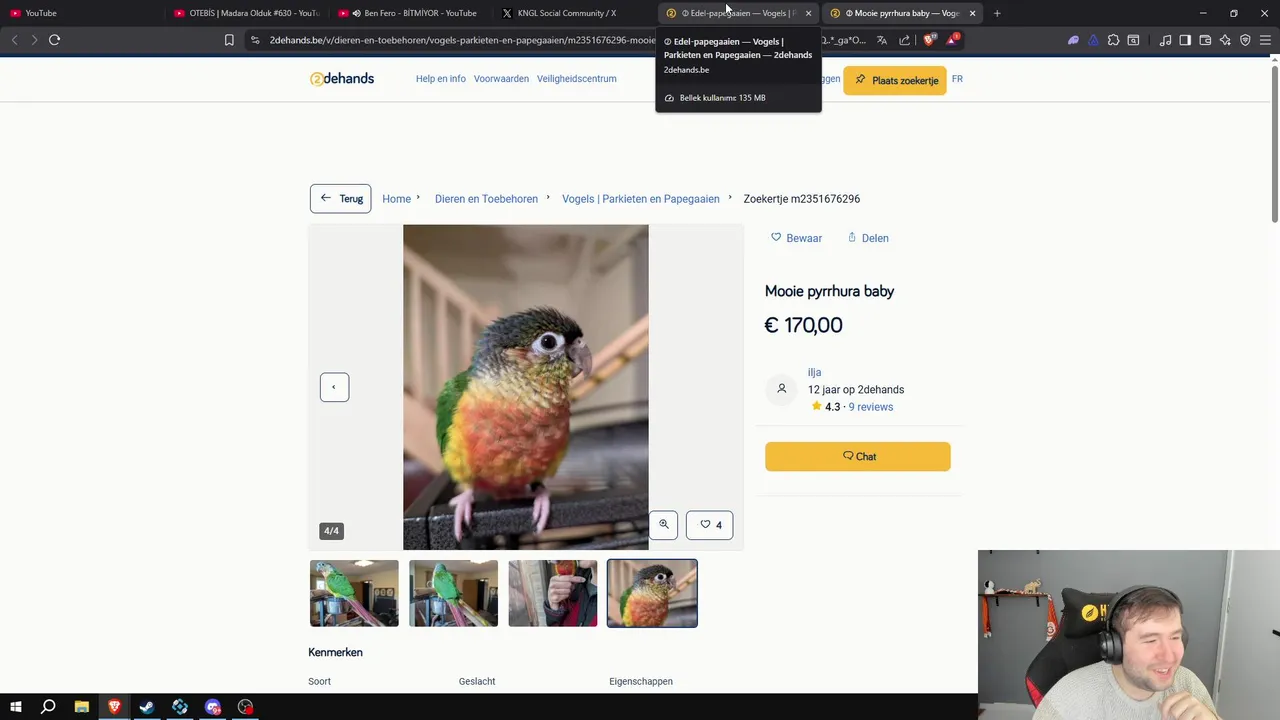Switch to KNGL Social Community tab
Image resolution: width=1280 pixels, height=720 pixels.
(567, 13)
